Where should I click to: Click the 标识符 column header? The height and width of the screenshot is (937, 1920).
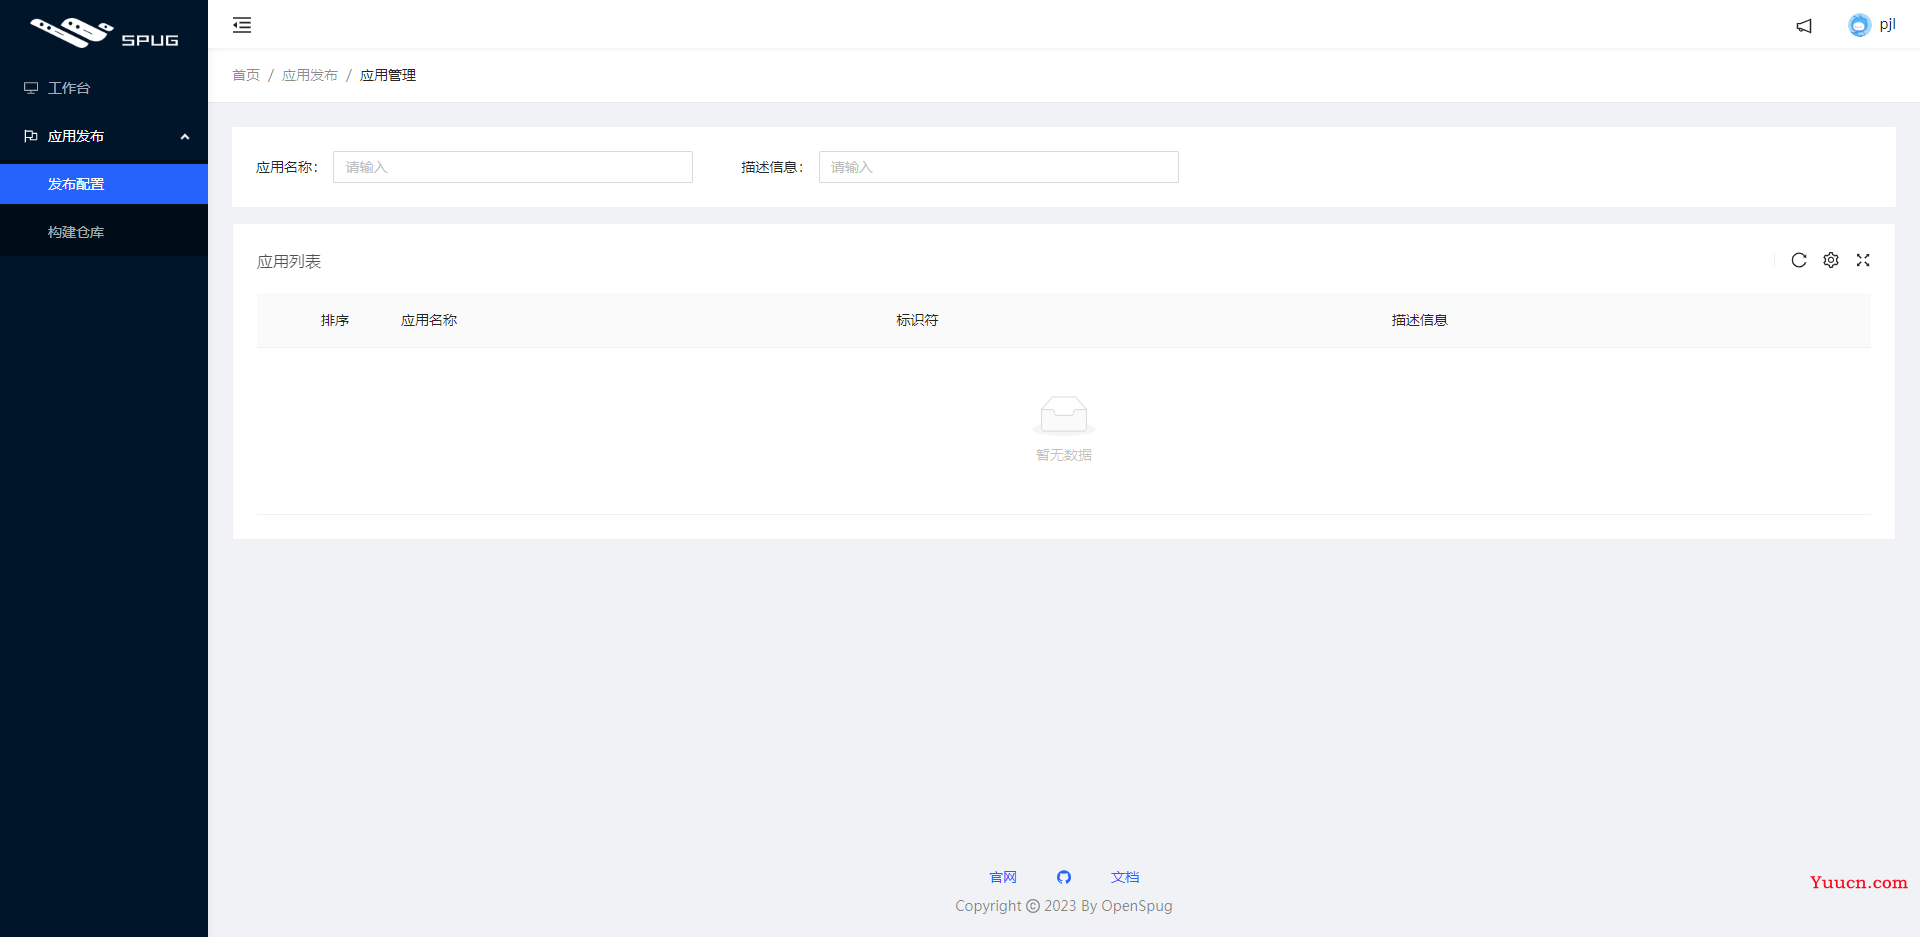(x=917, y=320)
